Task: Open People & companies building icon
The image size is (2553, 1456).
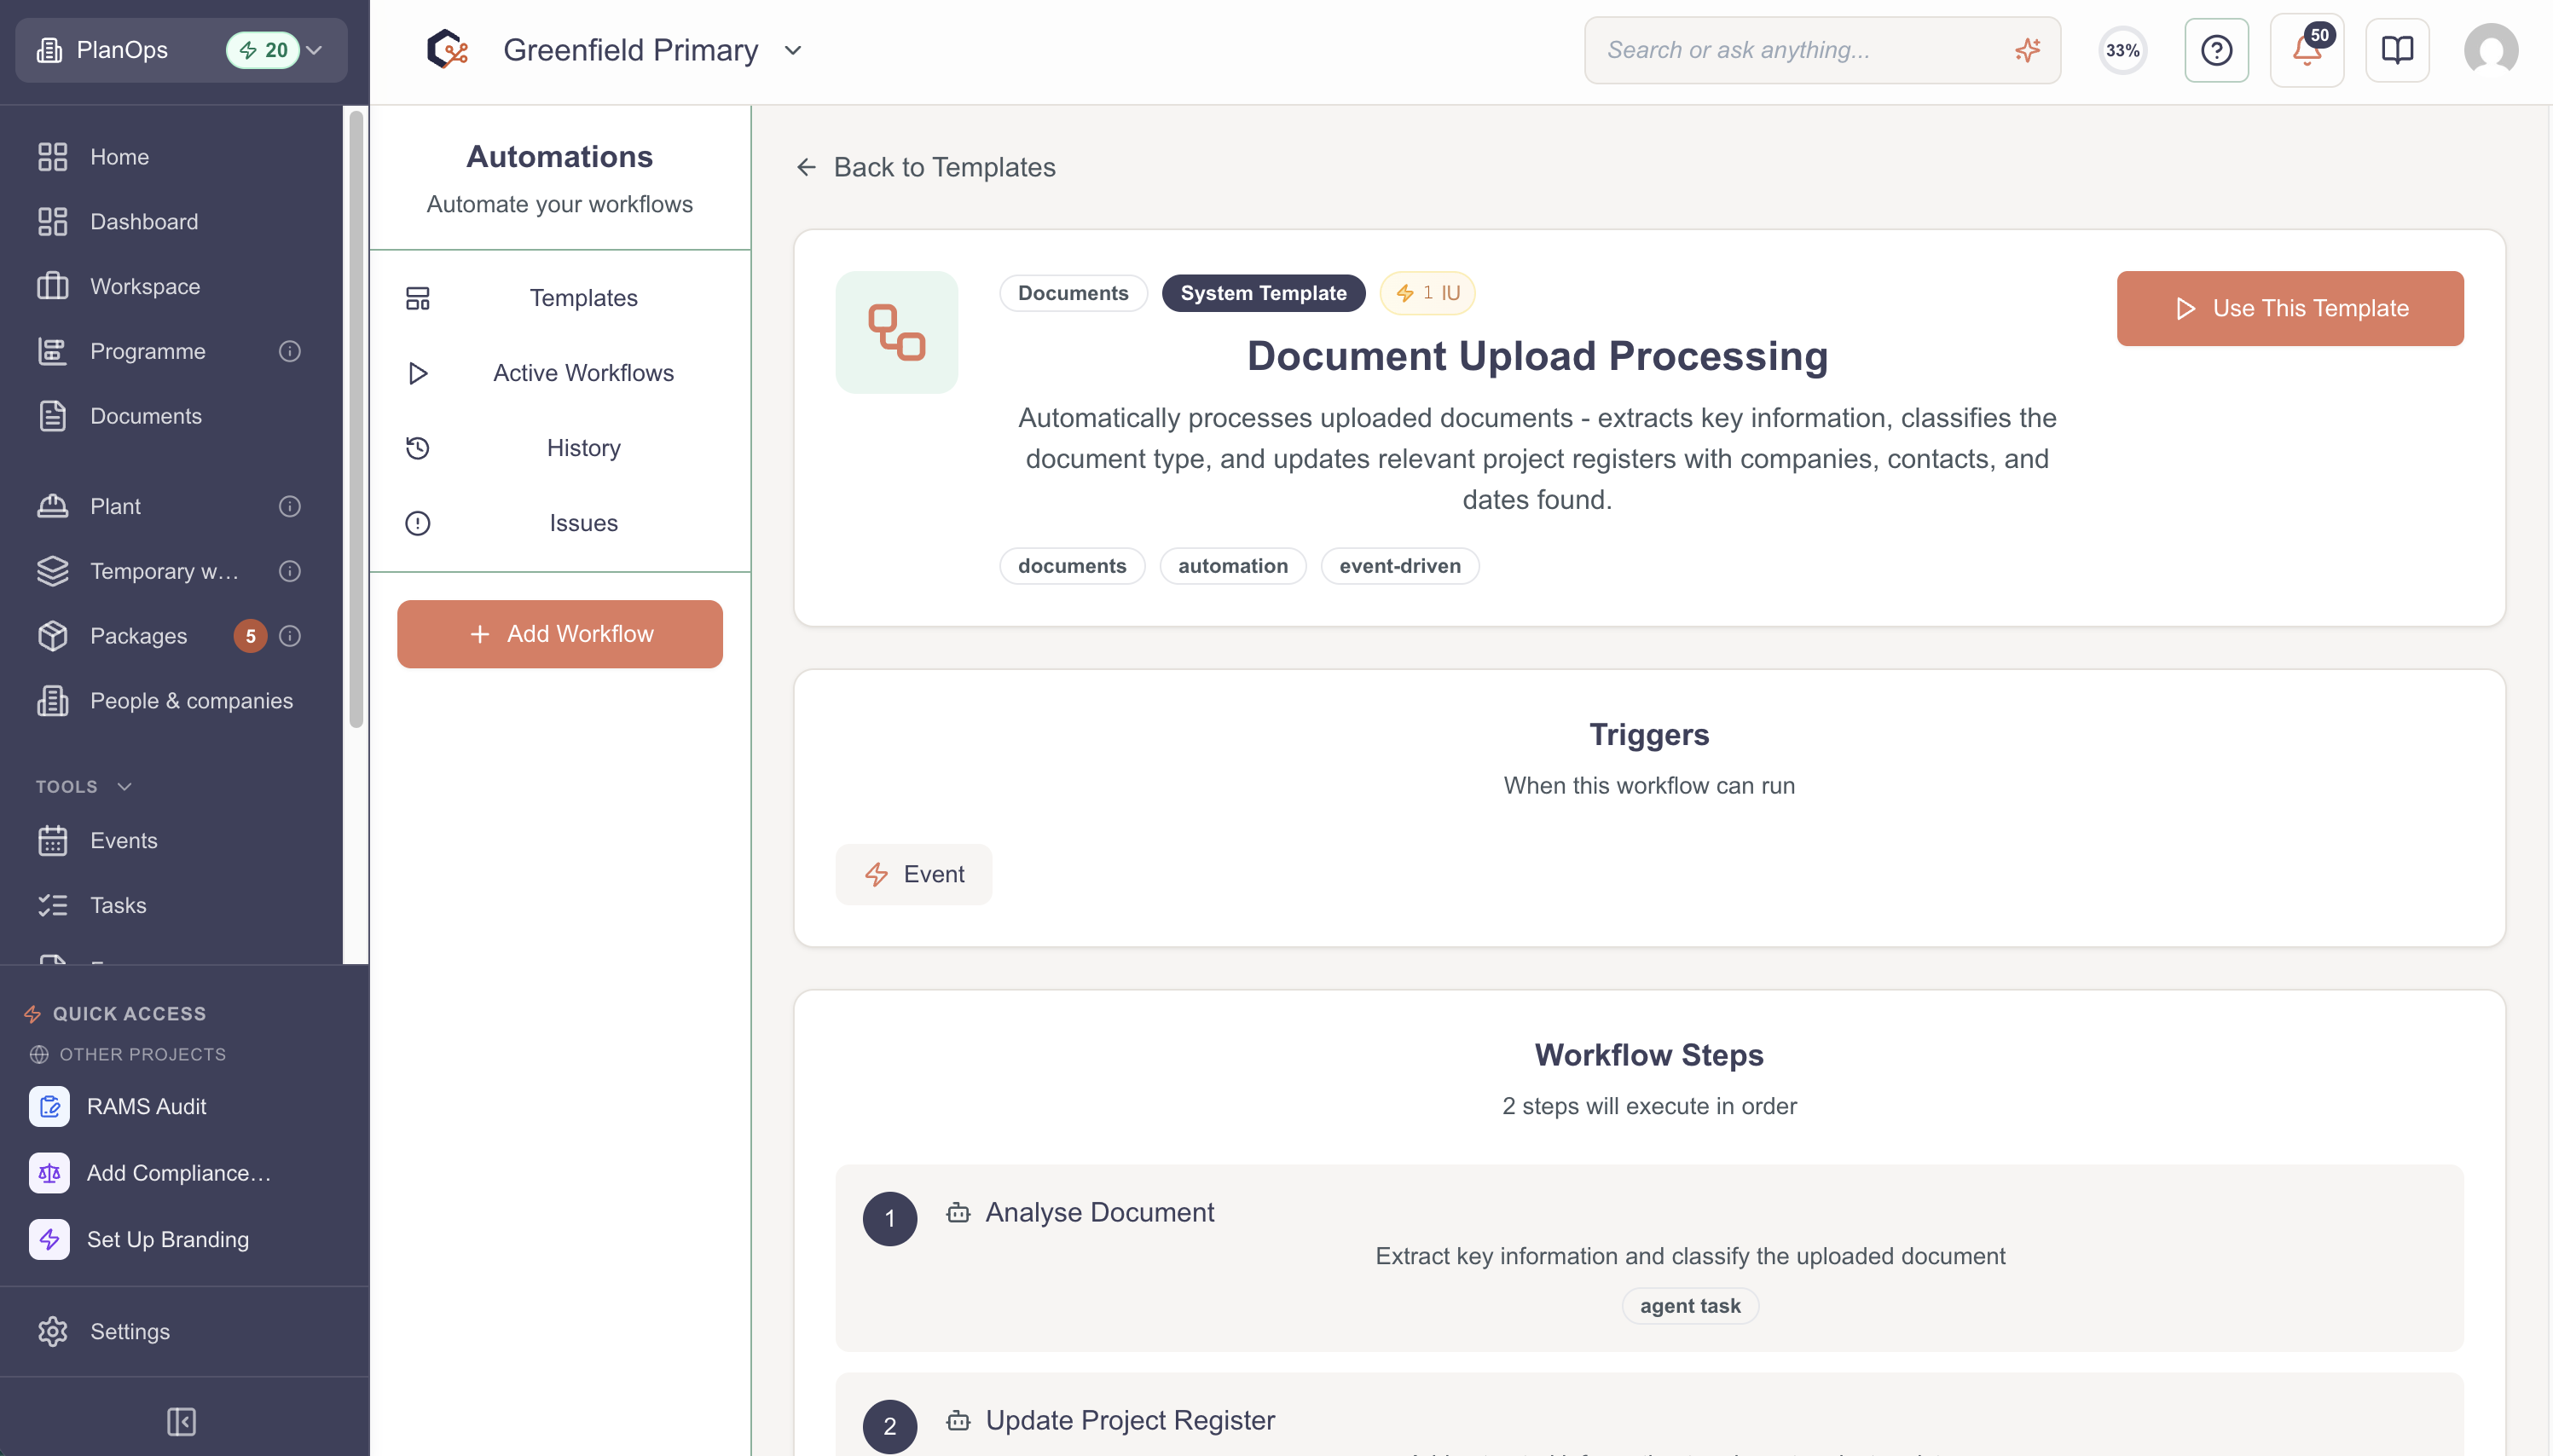Action: pos(52,701)
